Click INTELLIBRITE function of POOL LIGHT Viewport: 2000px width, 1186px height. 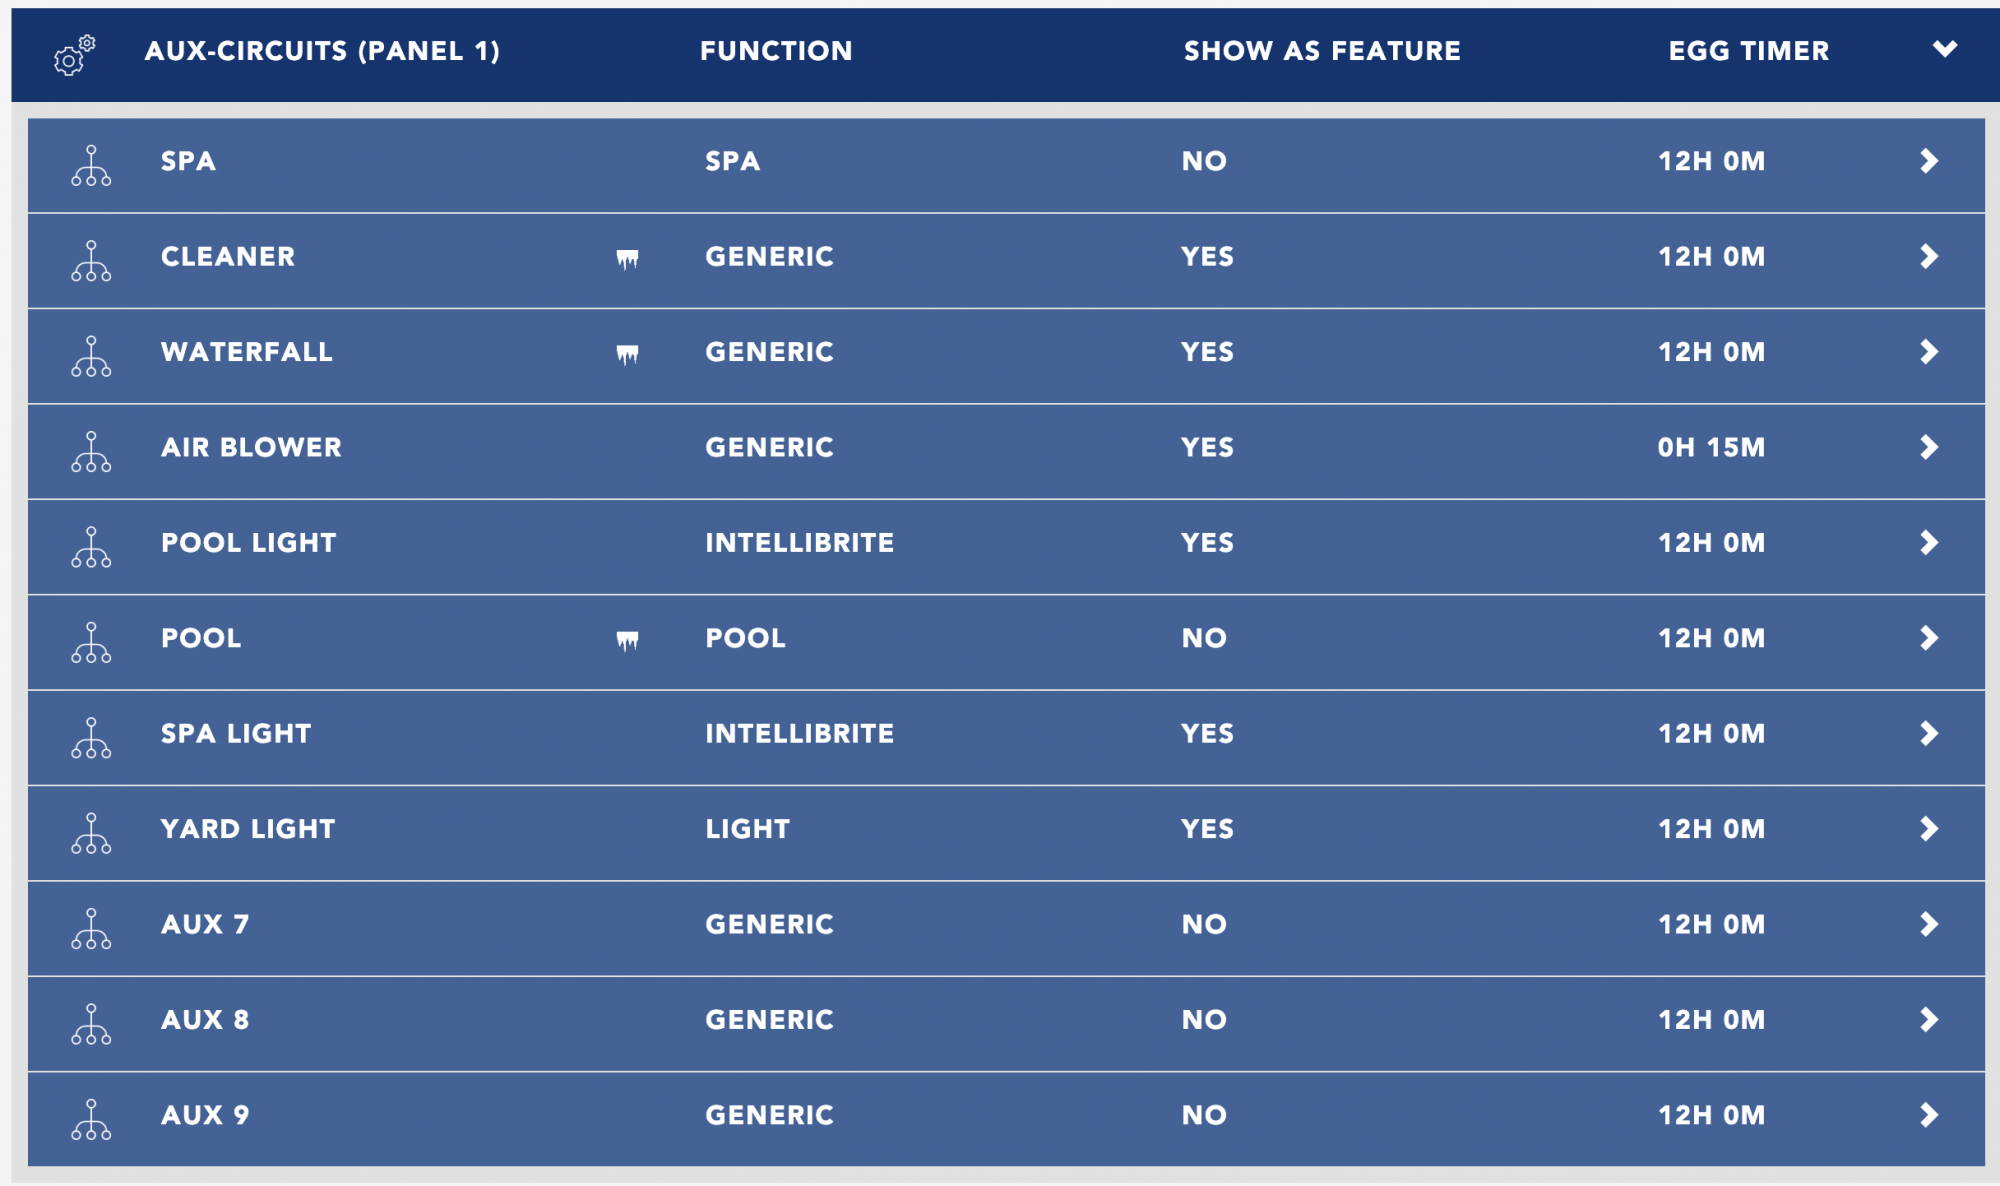799,543
